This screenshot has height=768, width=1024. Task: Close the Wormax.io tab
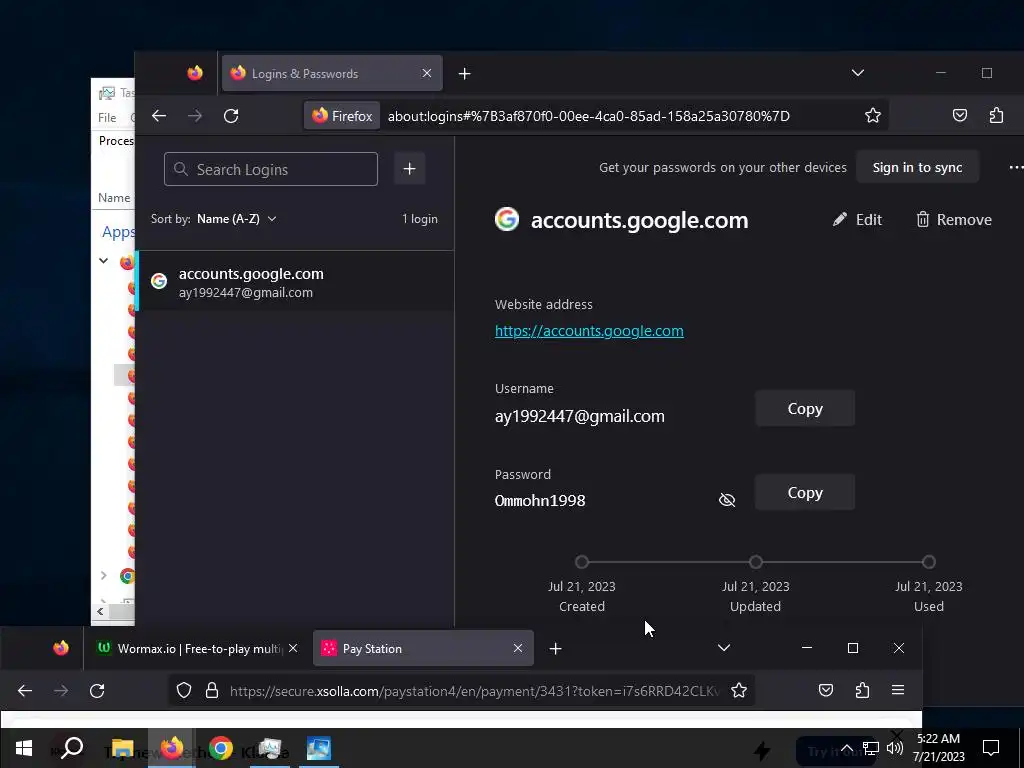[x=293, y=648]
